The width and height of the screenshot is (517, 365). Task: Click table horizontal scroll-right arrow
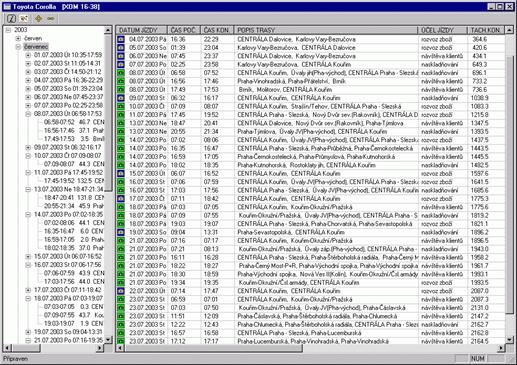(501, 348)
